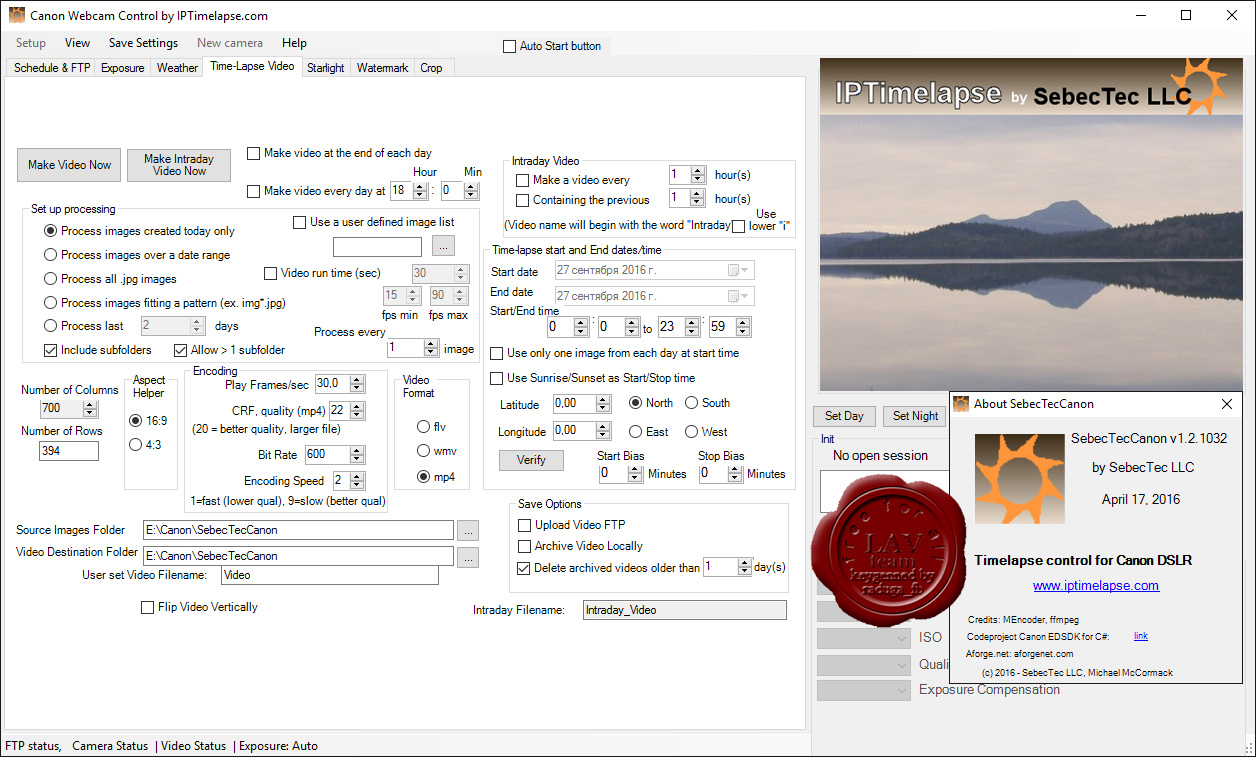
Task: Switch to Starlight tab
Action: click(x=326, y=68)
